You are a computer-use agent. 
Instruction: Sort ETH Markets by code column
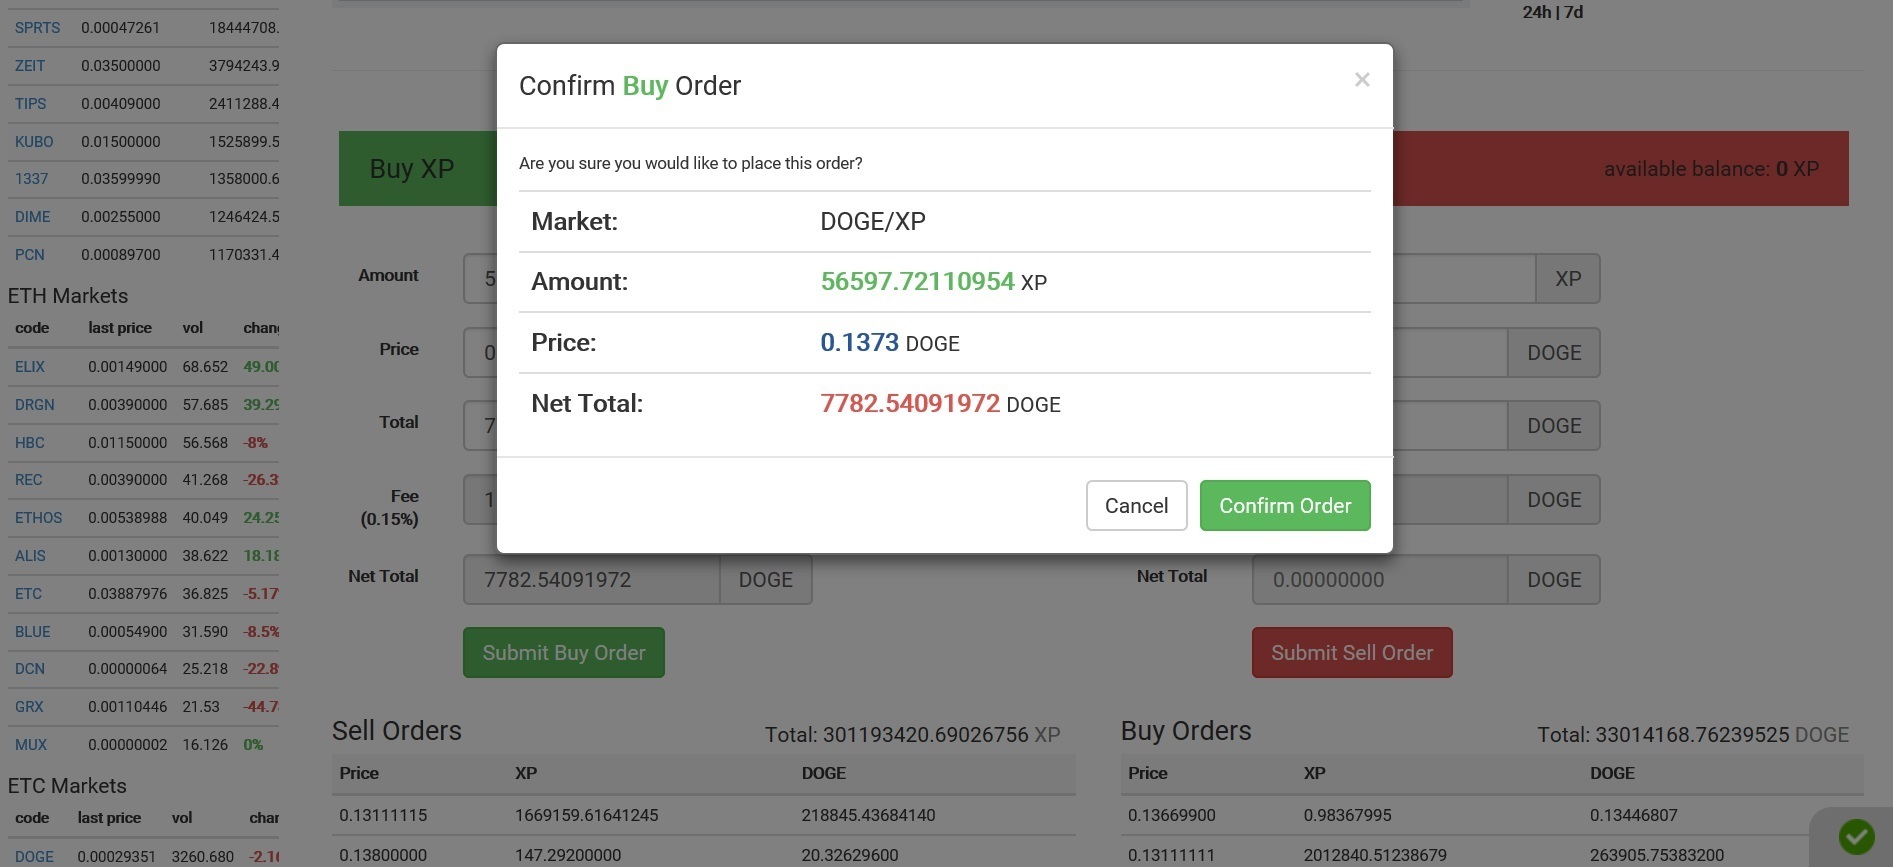(32, 328)
